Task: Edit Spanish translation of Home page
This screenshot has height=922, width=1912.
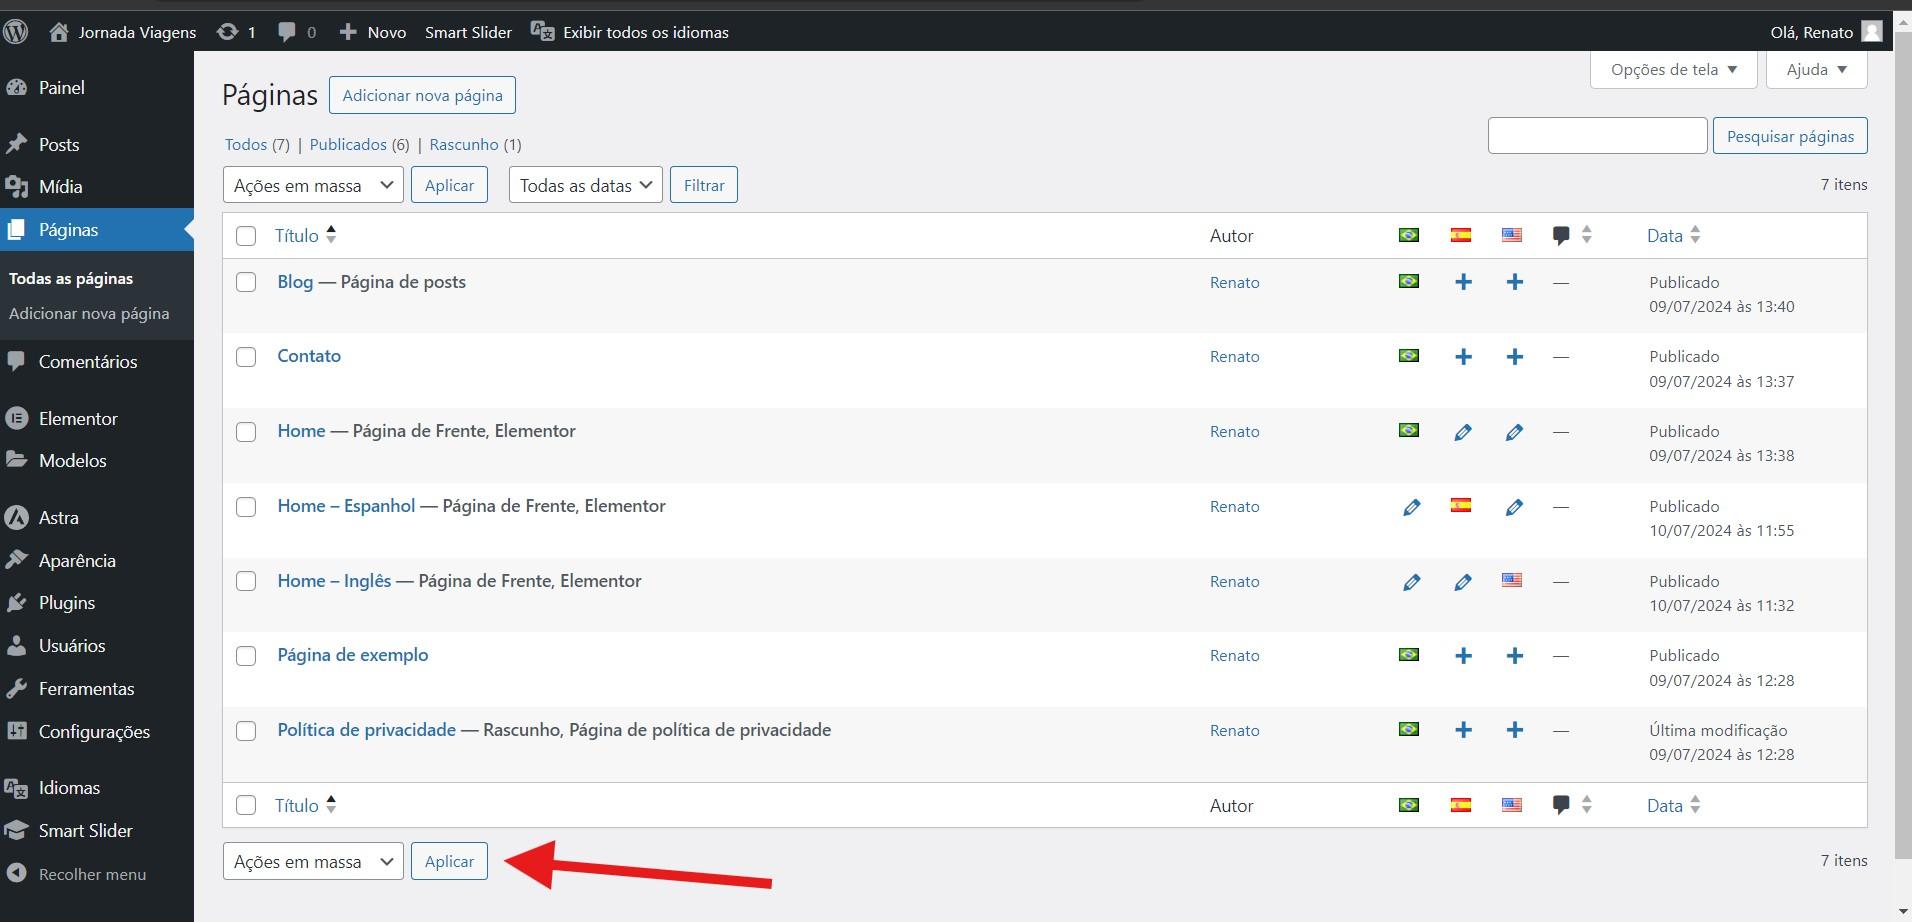Action: point(1463,432)
